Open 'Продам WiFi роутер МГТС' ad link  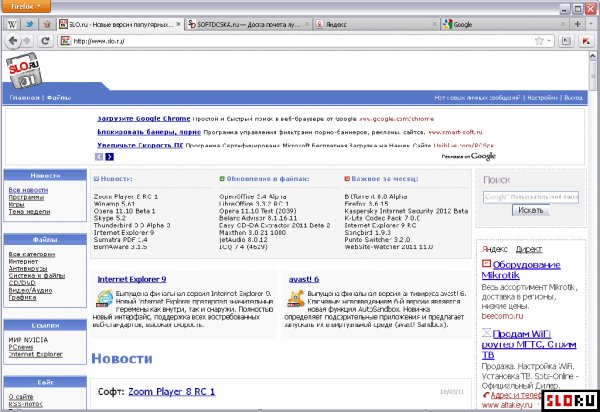tap(529, 344)
